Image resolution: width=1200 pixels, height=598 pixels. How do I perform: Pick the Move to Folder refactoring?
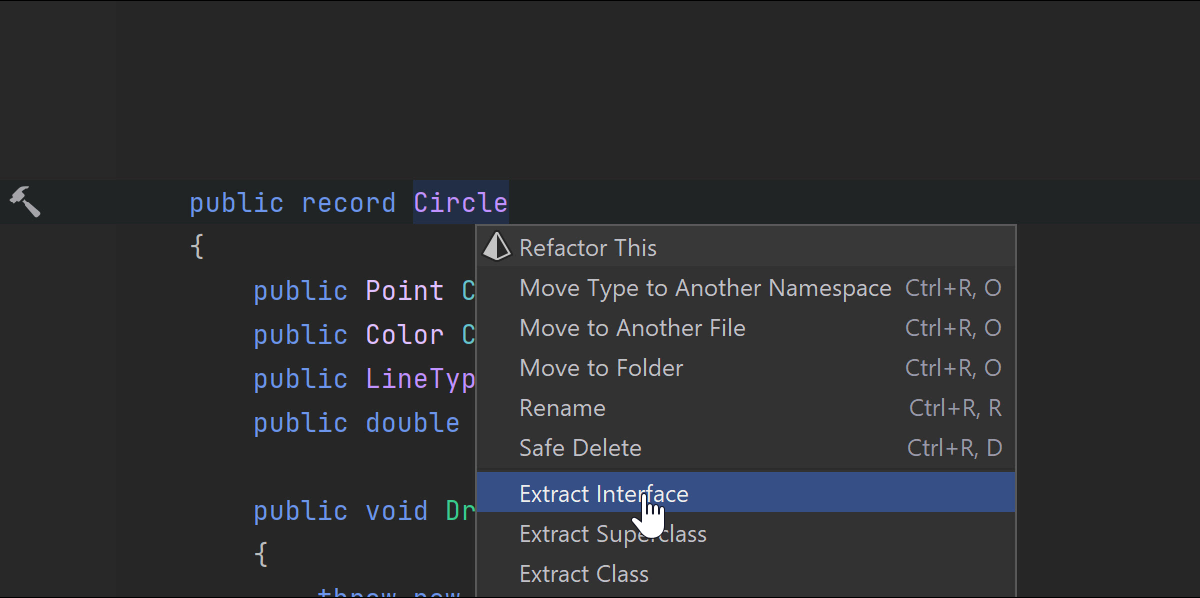point(601,368)
